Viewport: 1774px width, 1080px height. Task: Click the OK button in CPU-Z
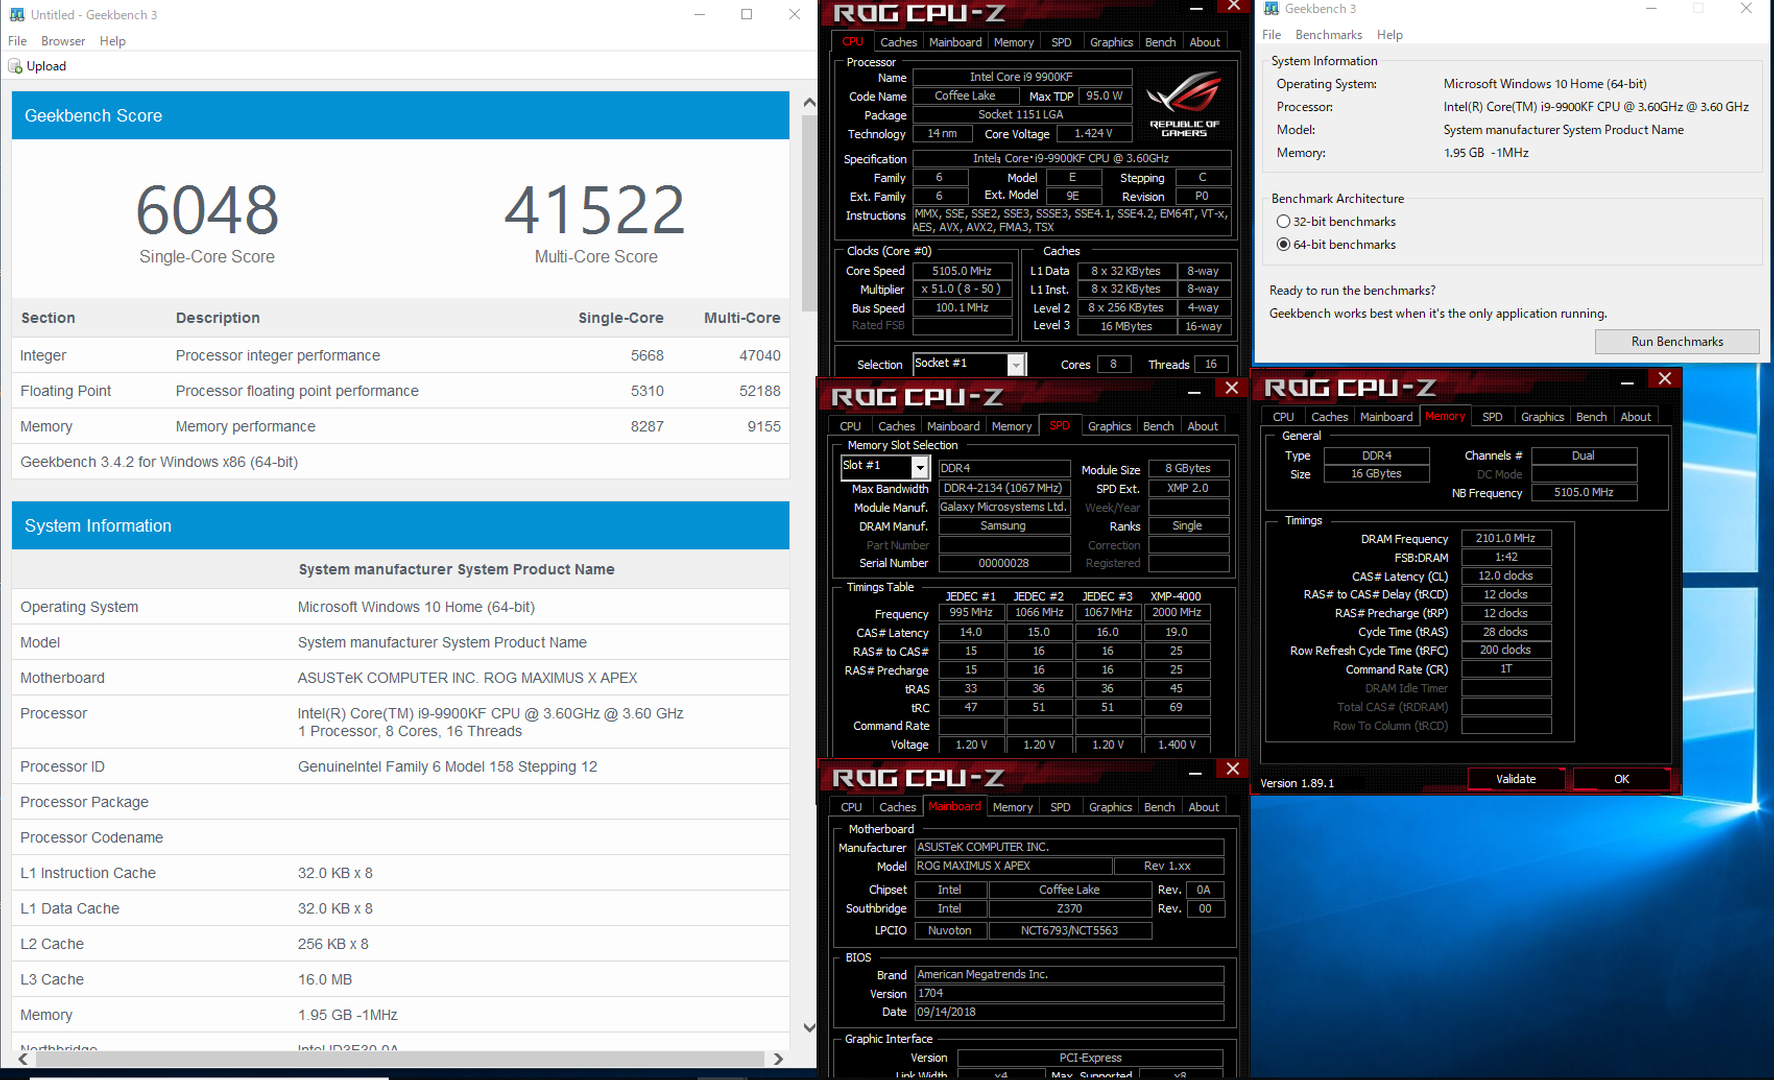click(x=1621, y=779)
